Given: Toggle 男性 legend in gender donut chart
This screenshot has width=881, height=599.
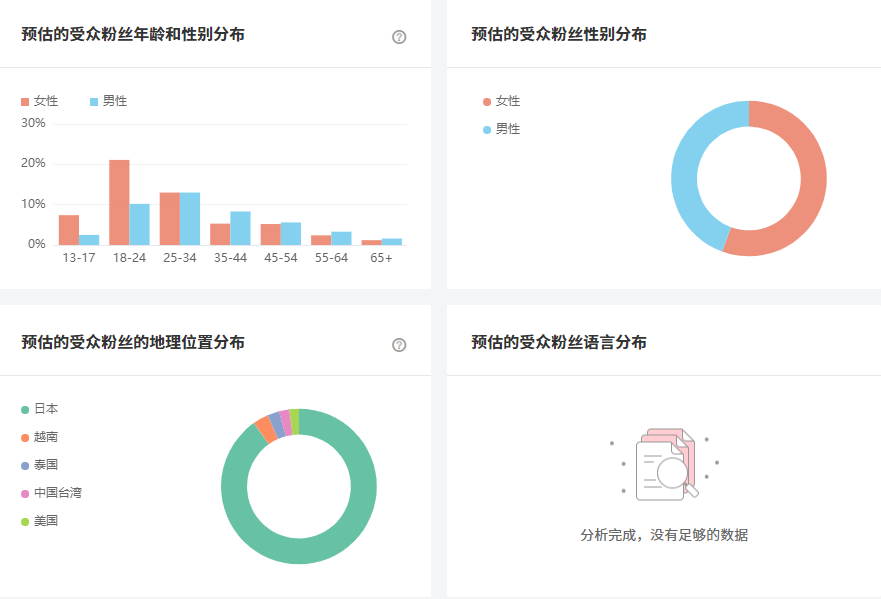Looking at the screenshot, I should pos(502,129).
